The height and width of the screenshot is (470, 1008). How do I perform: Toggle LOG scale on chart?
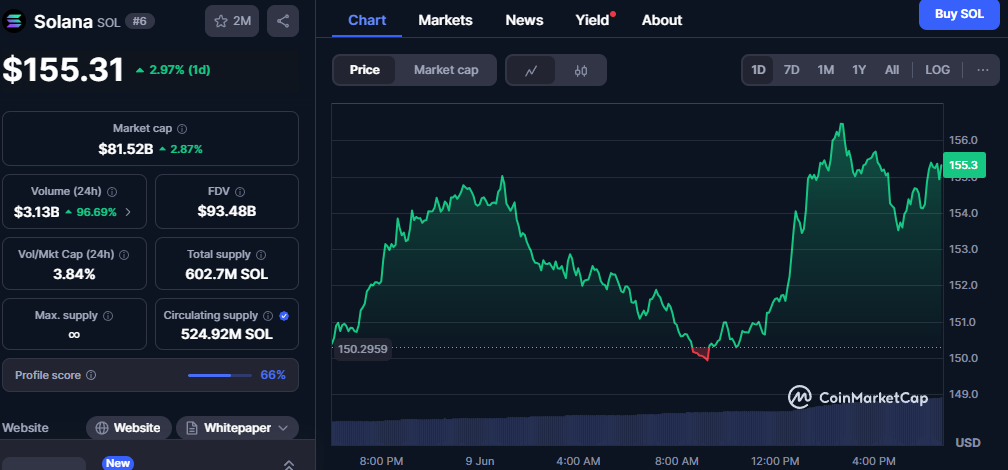937,70
